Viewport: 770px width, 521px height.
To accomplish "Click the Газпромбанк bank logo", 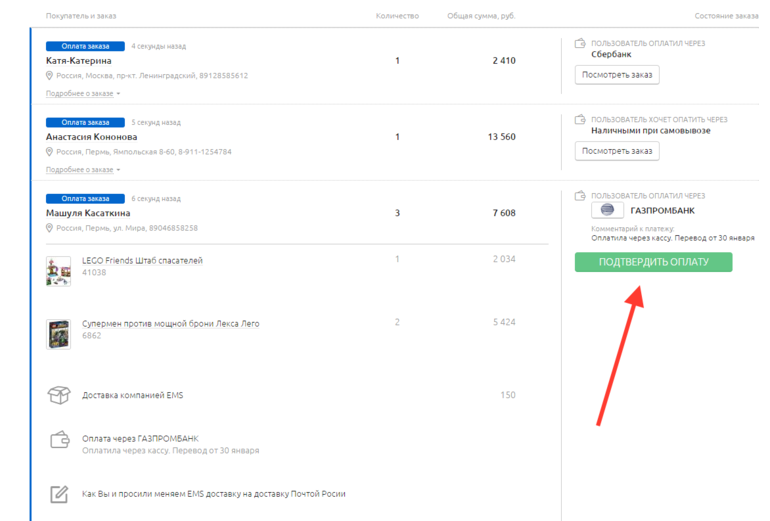I will 607,211.
